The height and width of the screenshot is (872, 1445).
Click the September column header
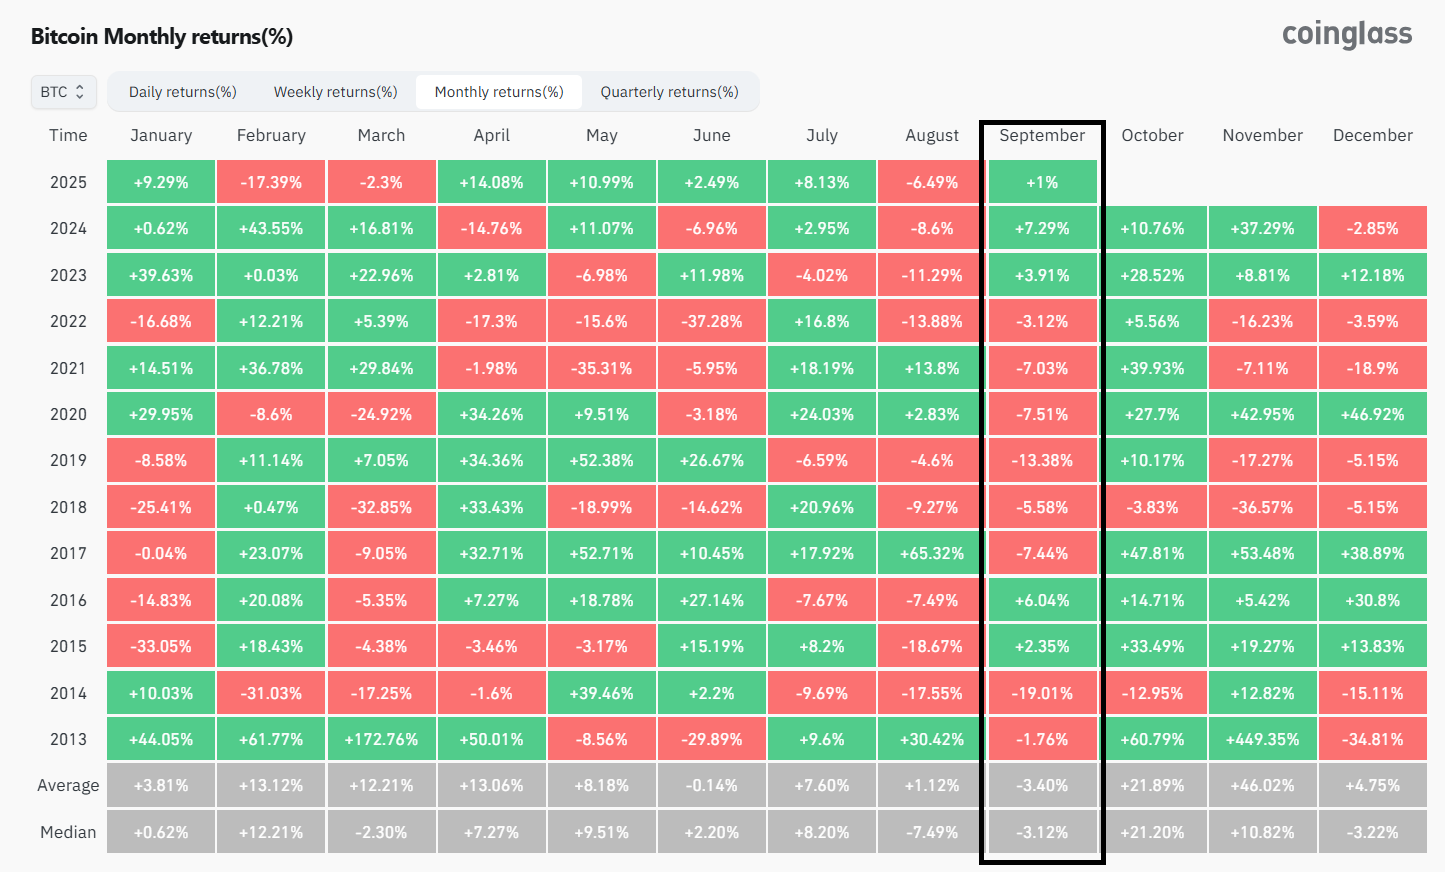1042,135
